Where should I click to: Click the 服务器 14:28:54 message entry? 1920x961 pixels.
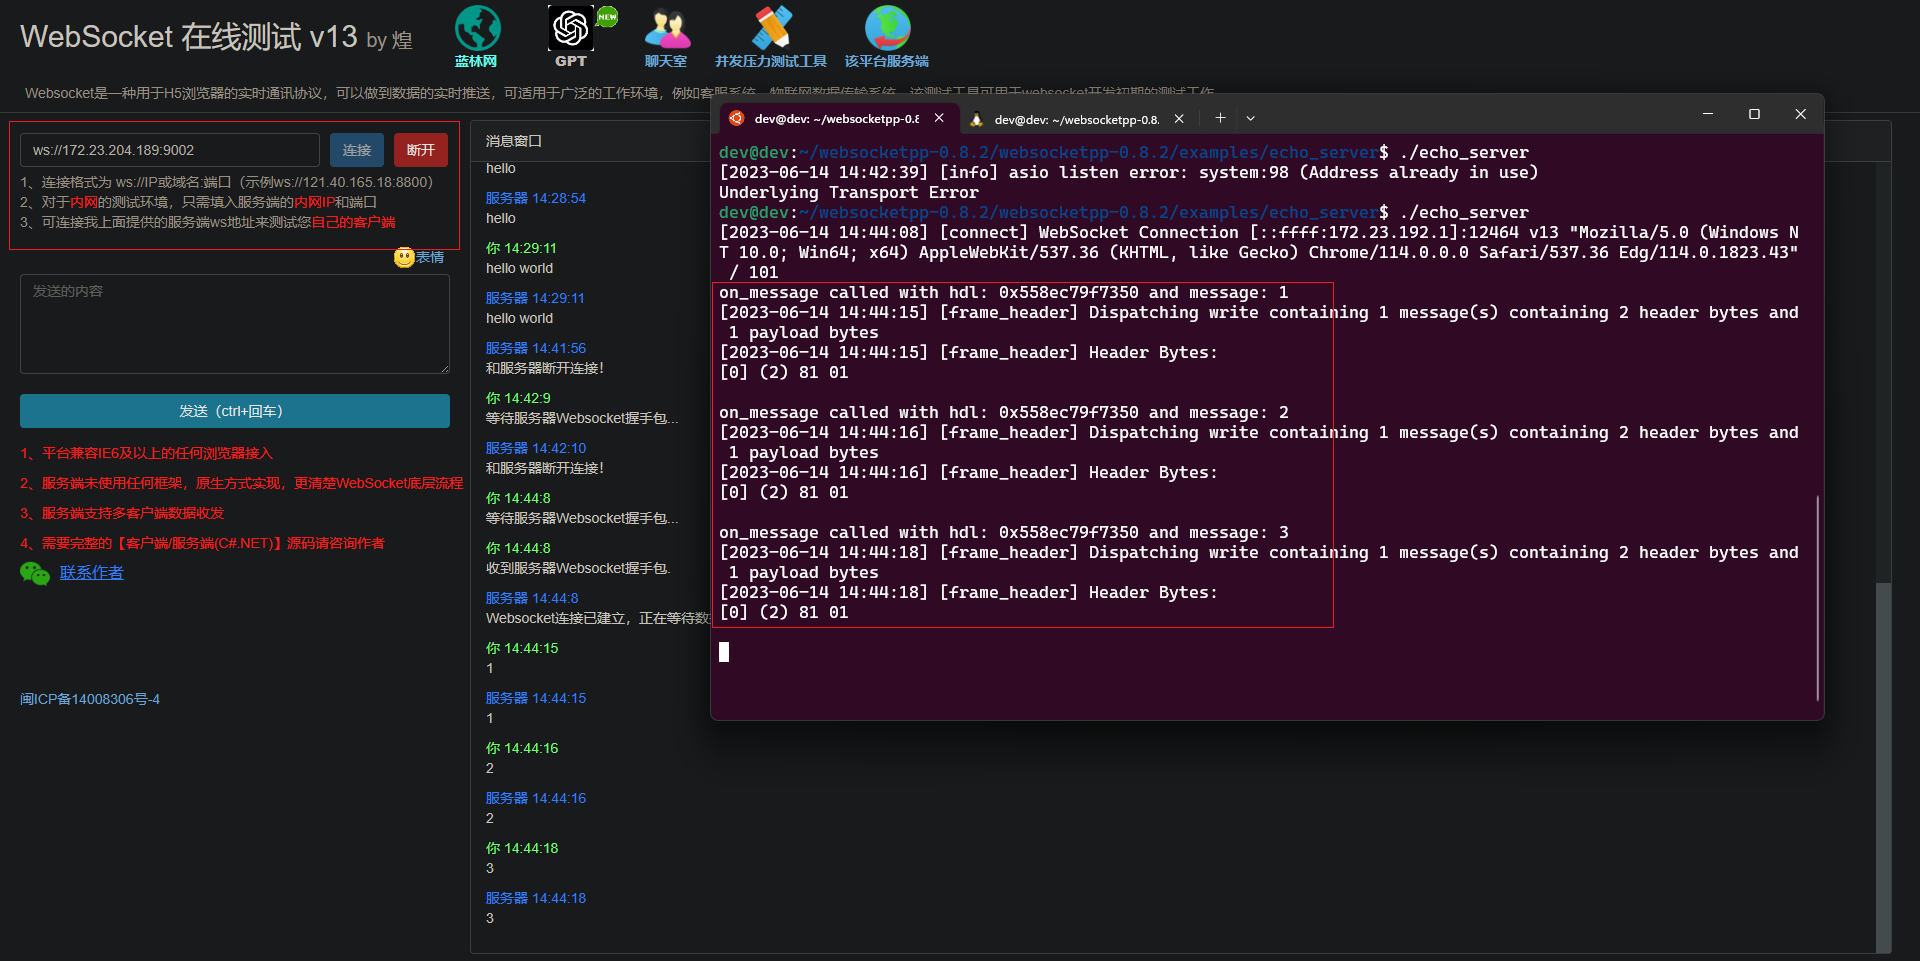click(x=536, y=198)
